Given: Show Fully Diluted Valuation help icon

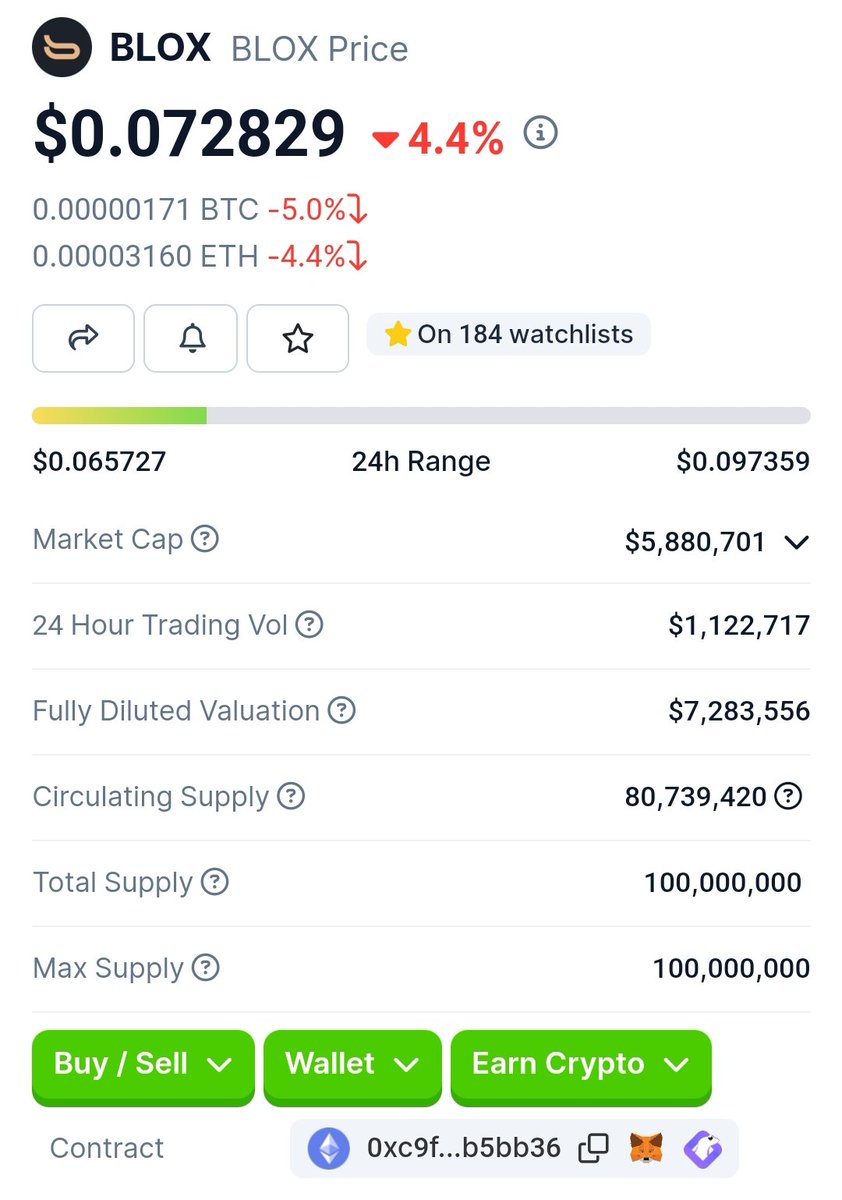Looking at the screenshot, I should pyautogui.click(x=342, y=711).
